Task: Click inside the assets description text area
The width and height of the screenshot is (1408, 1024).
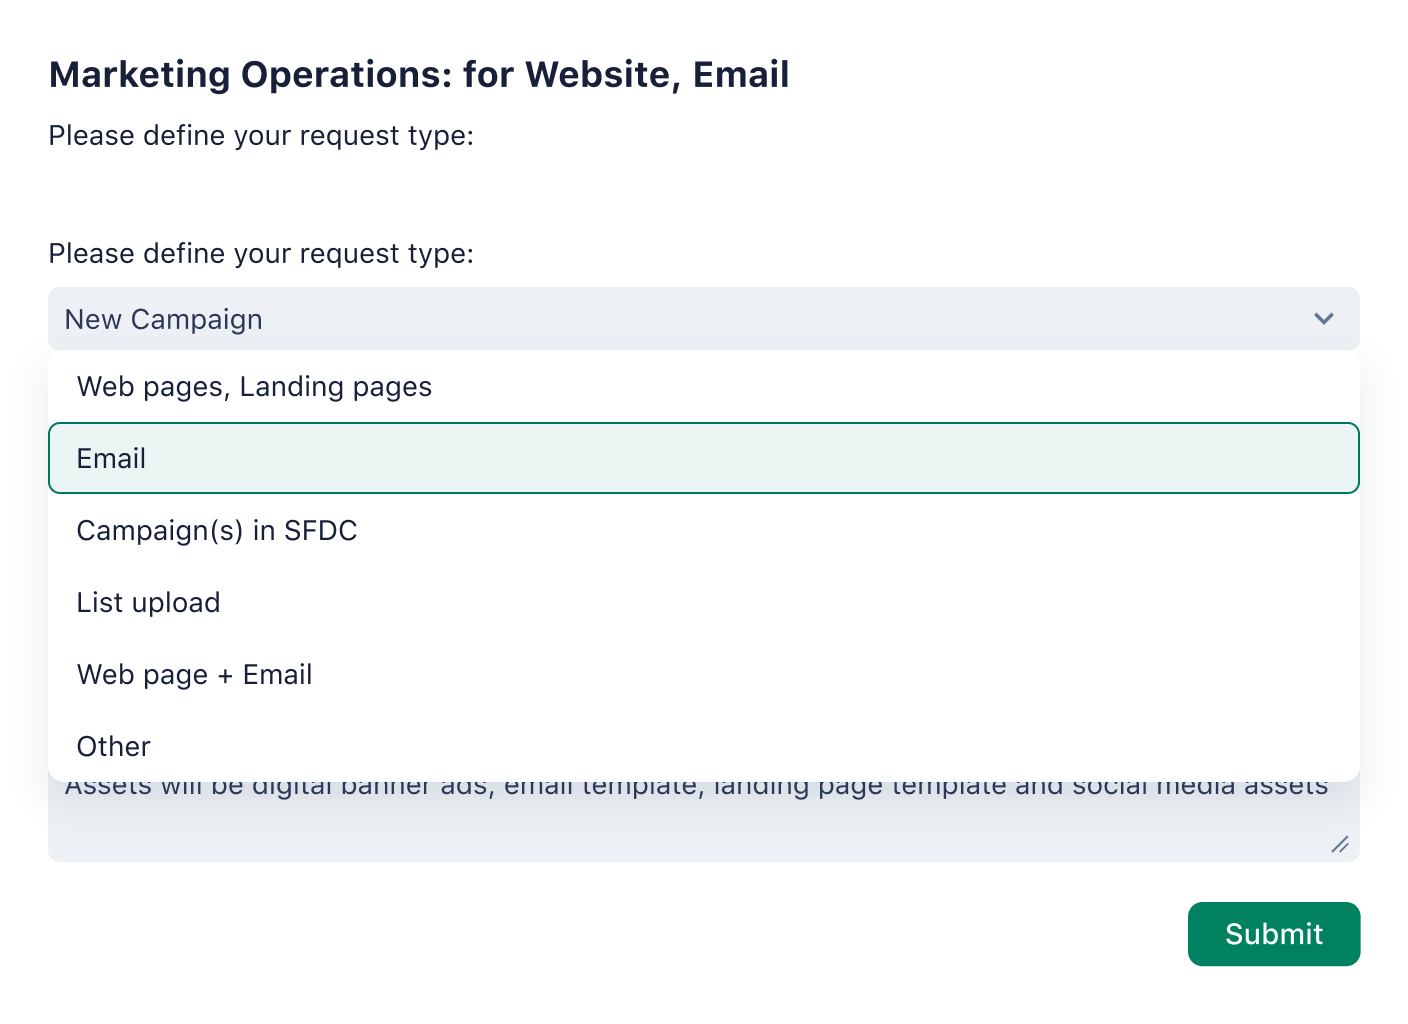Action: [x=700, y=815]
